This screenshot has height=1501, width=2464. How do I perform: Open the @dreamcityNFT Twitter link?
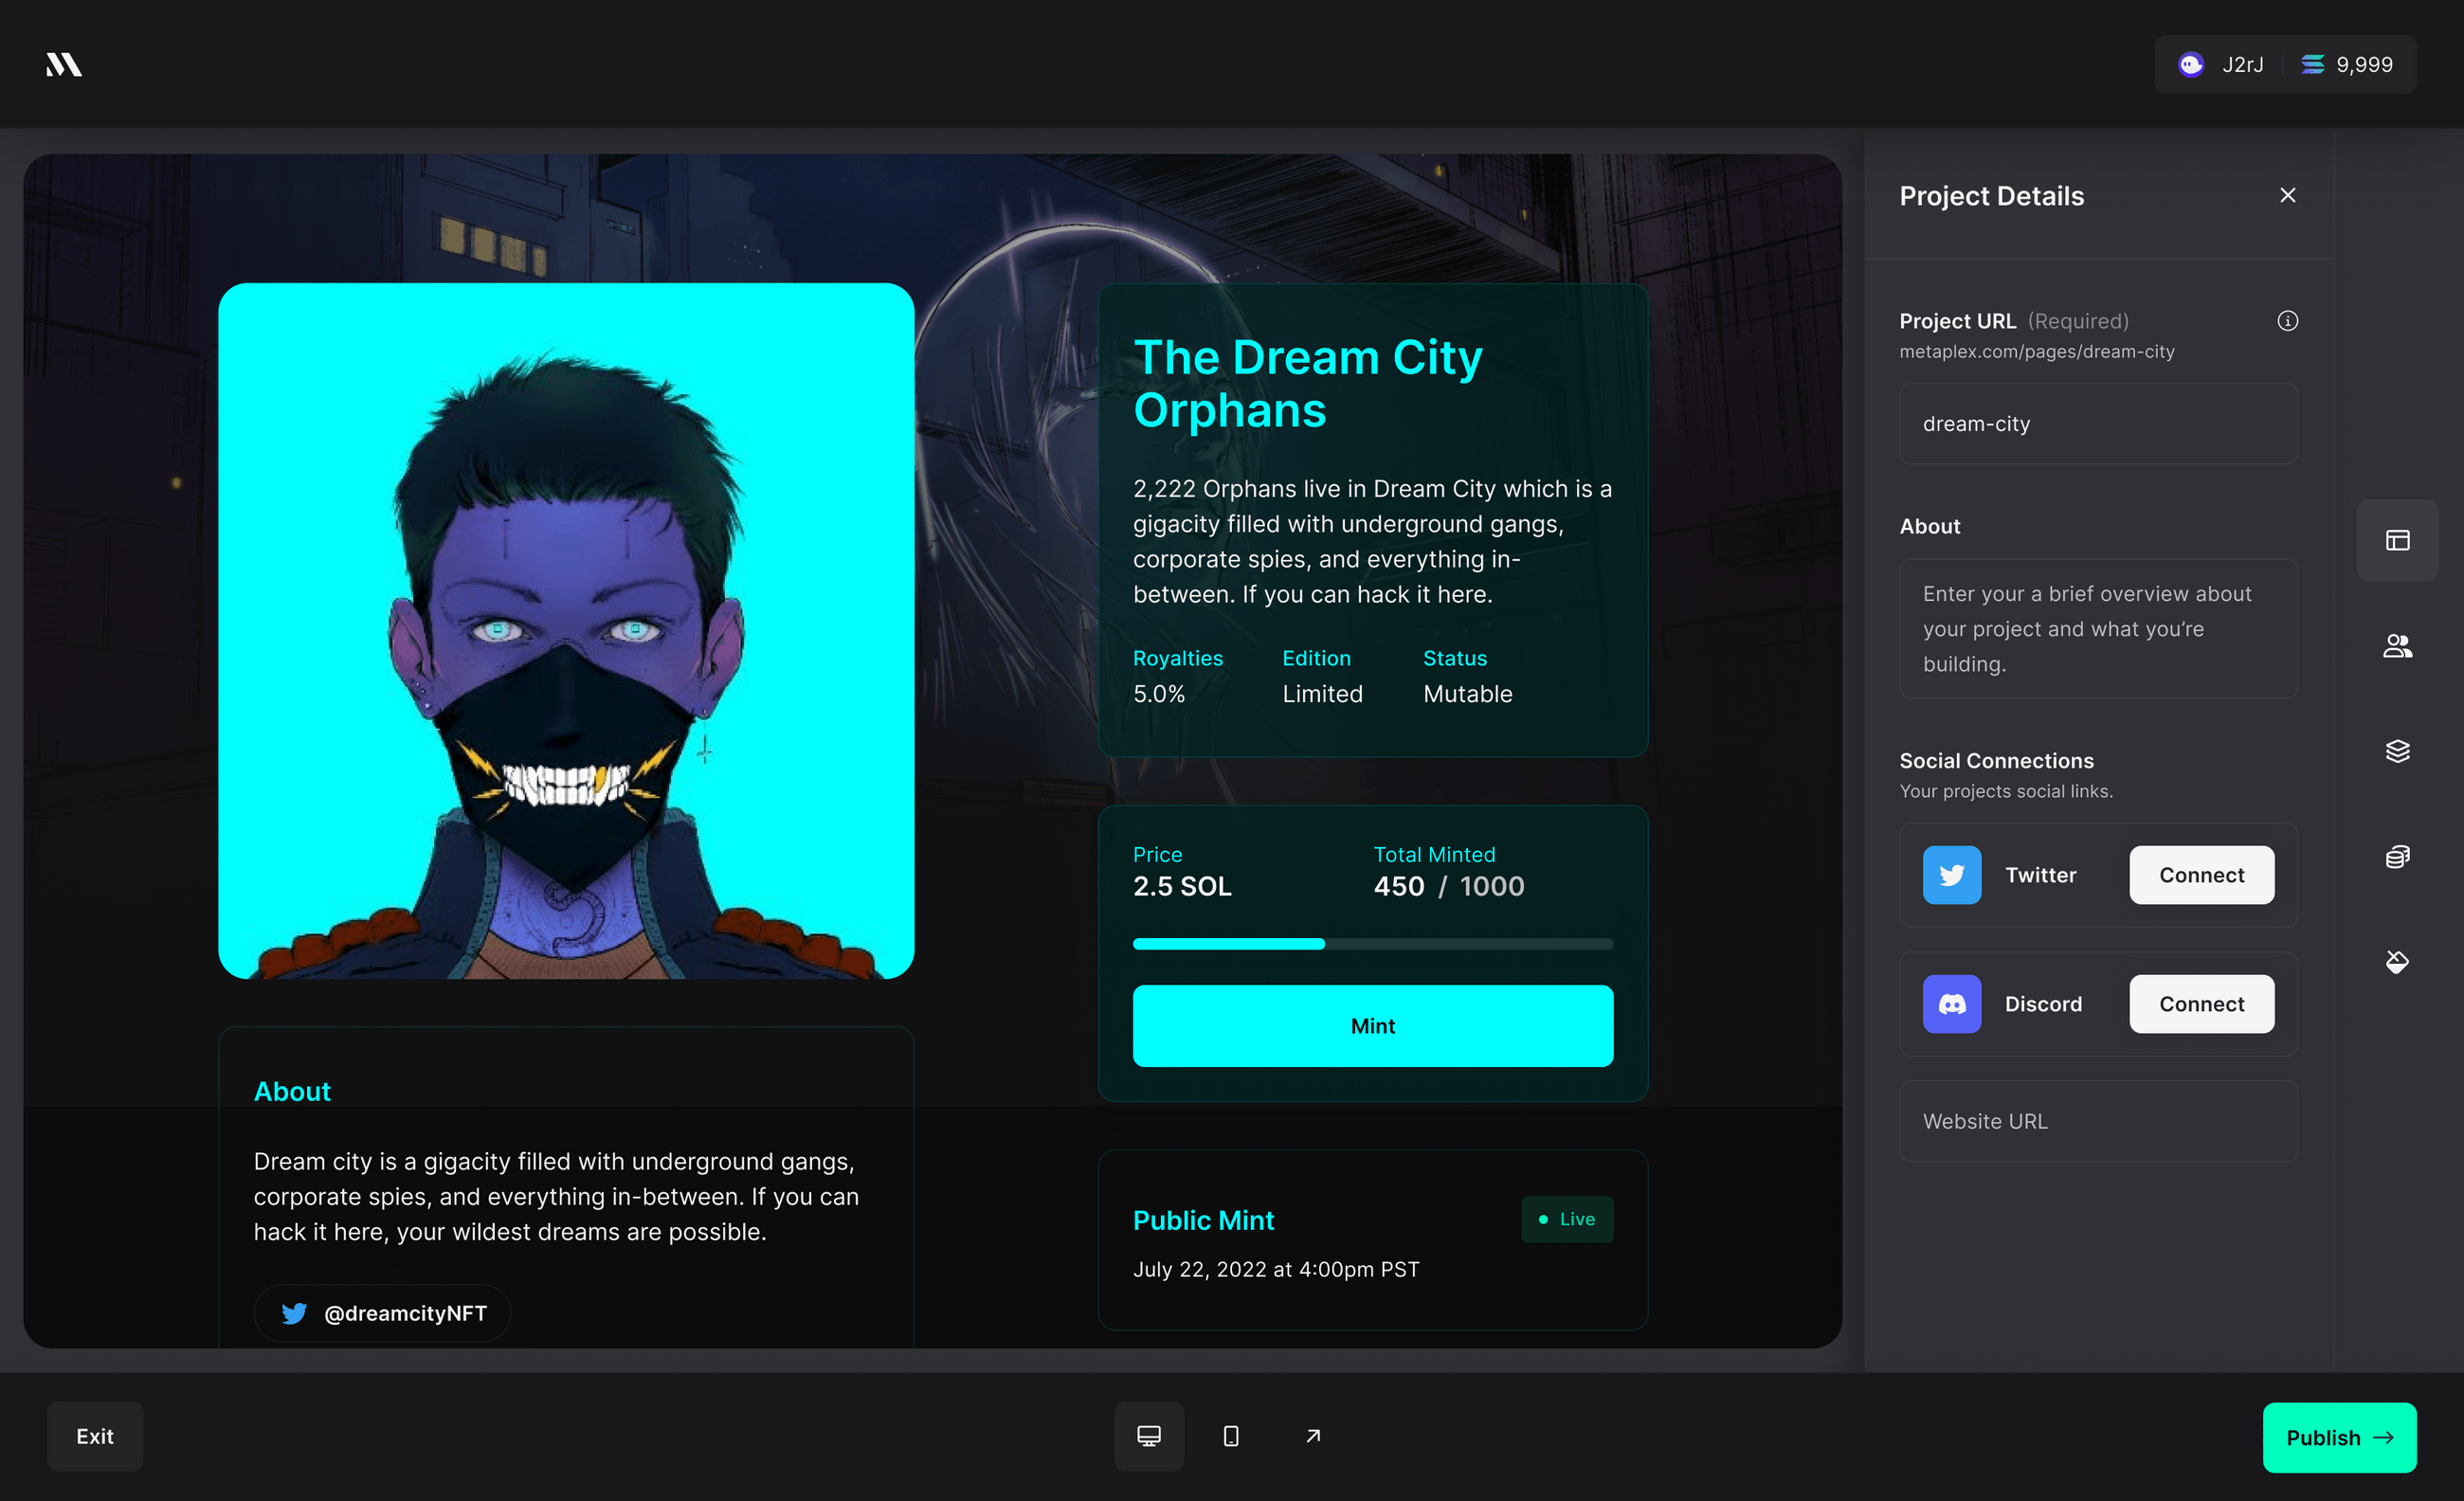(383, 1313)
